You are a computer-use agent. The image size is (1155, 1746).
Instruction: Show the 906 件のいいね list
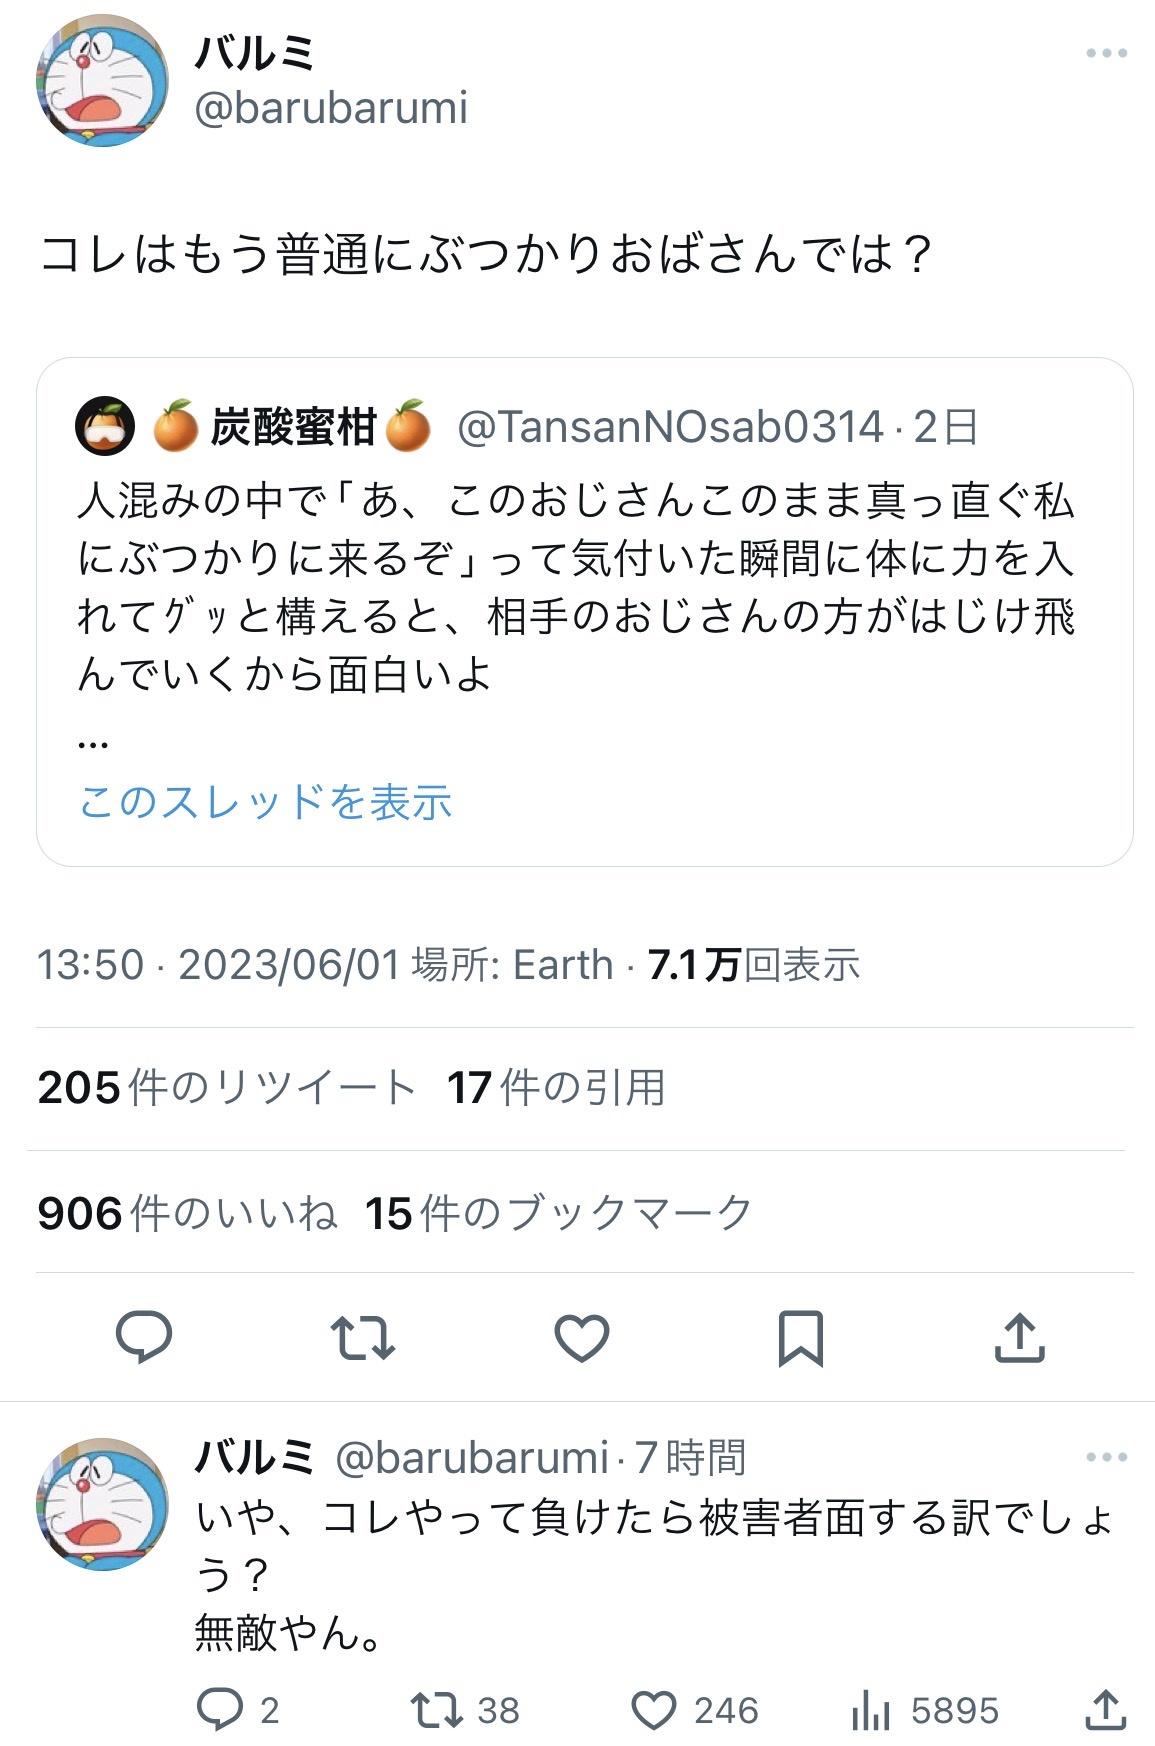click(187, 1213)
